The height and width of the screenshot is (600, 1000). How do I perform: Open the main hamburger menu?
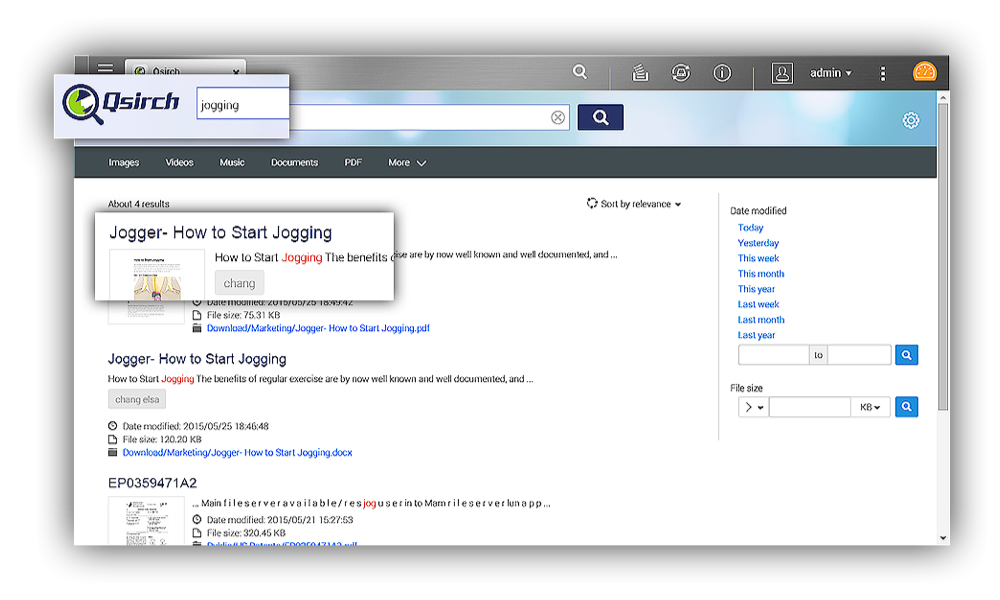point(105,67)
